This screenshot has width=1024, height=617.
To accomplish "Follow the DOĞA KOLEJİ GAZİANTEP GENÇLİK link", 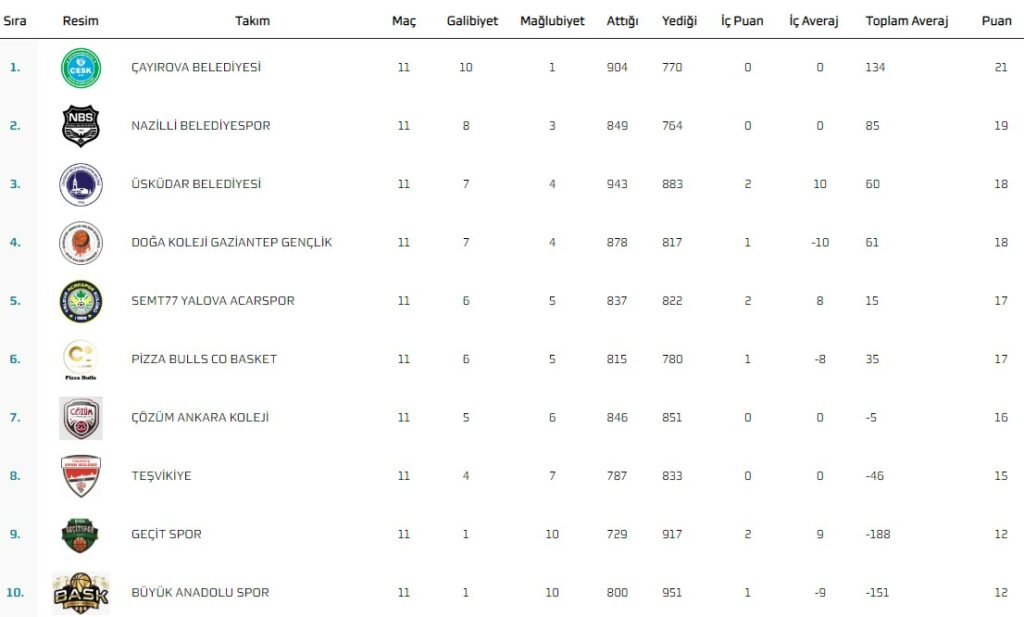I will point(231,242).
